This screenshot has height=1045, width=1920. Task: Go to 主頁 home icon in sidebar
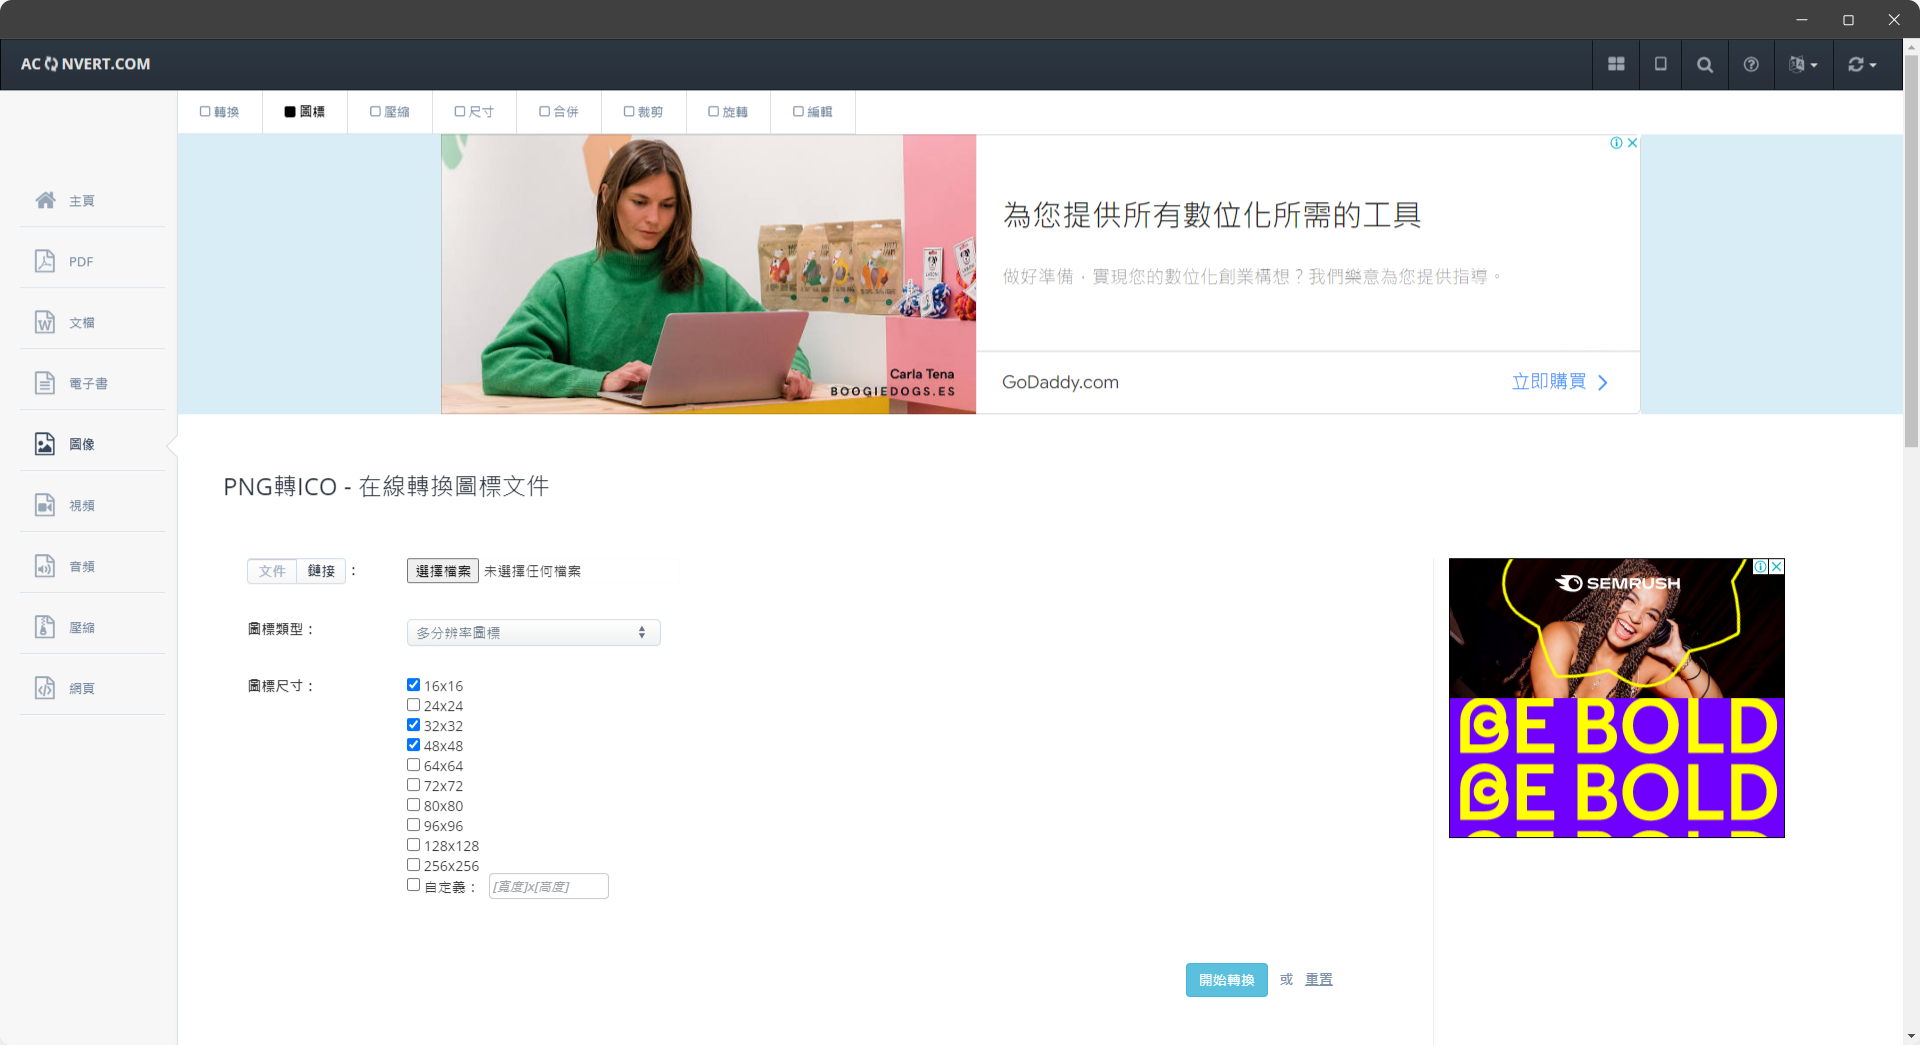[x=45, y=200]
